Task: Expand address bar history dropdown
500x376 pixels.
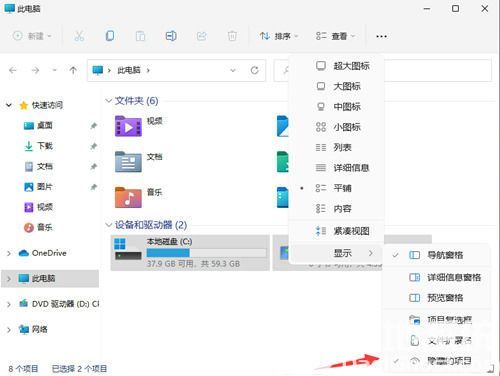Action: coord(233,70)
